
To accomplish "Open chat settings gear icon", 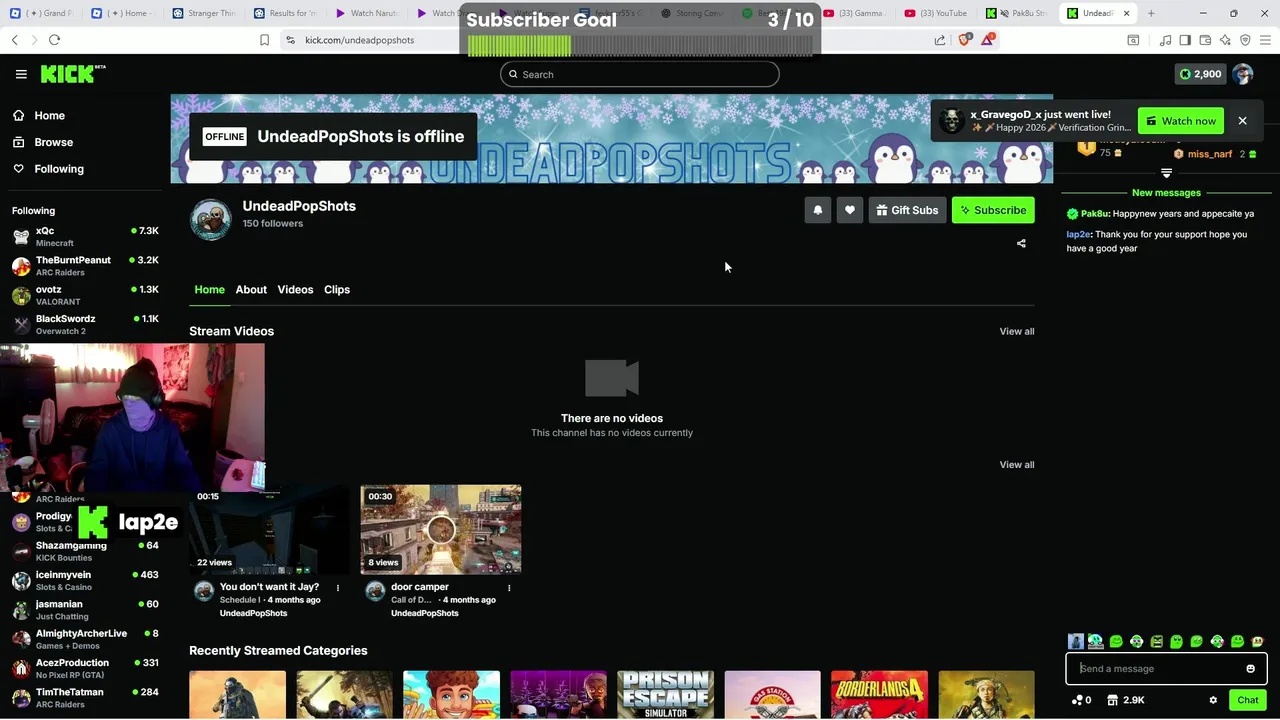I will pyautogui.click(x=1213, y=700).
